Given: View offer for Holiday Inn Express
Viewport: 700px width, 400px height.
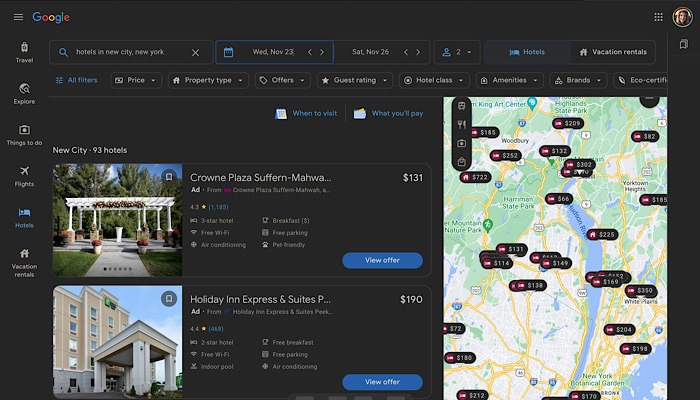Looking at the screenshot, I should coord(382,382).
